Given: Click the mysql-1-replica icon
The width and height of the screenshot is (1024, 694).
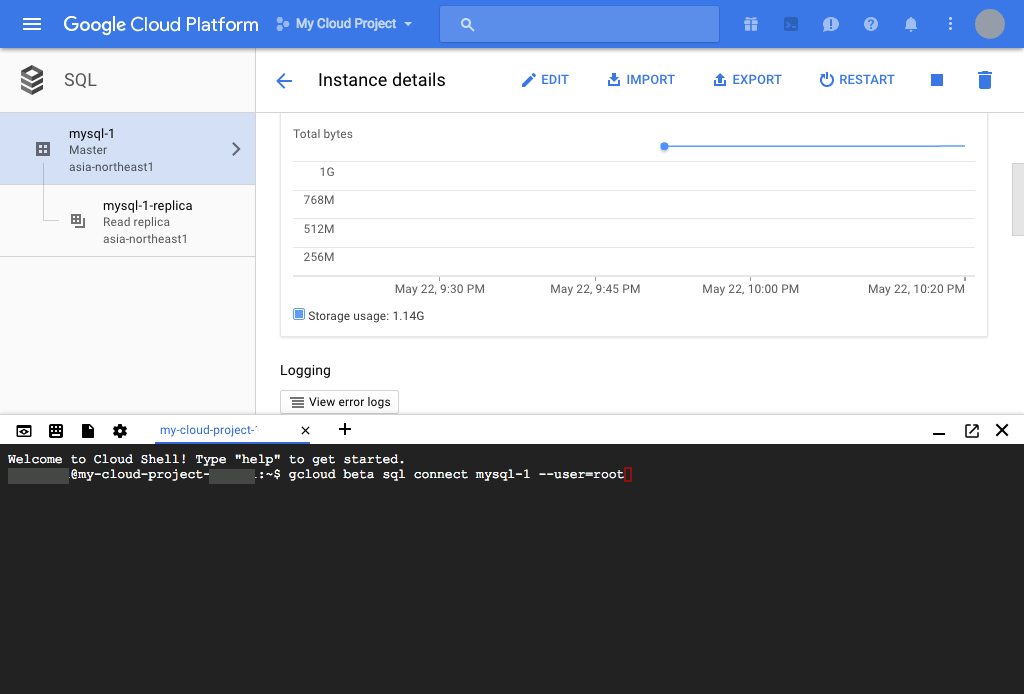Looking at the screenshot, I should (x=78, y=221).
